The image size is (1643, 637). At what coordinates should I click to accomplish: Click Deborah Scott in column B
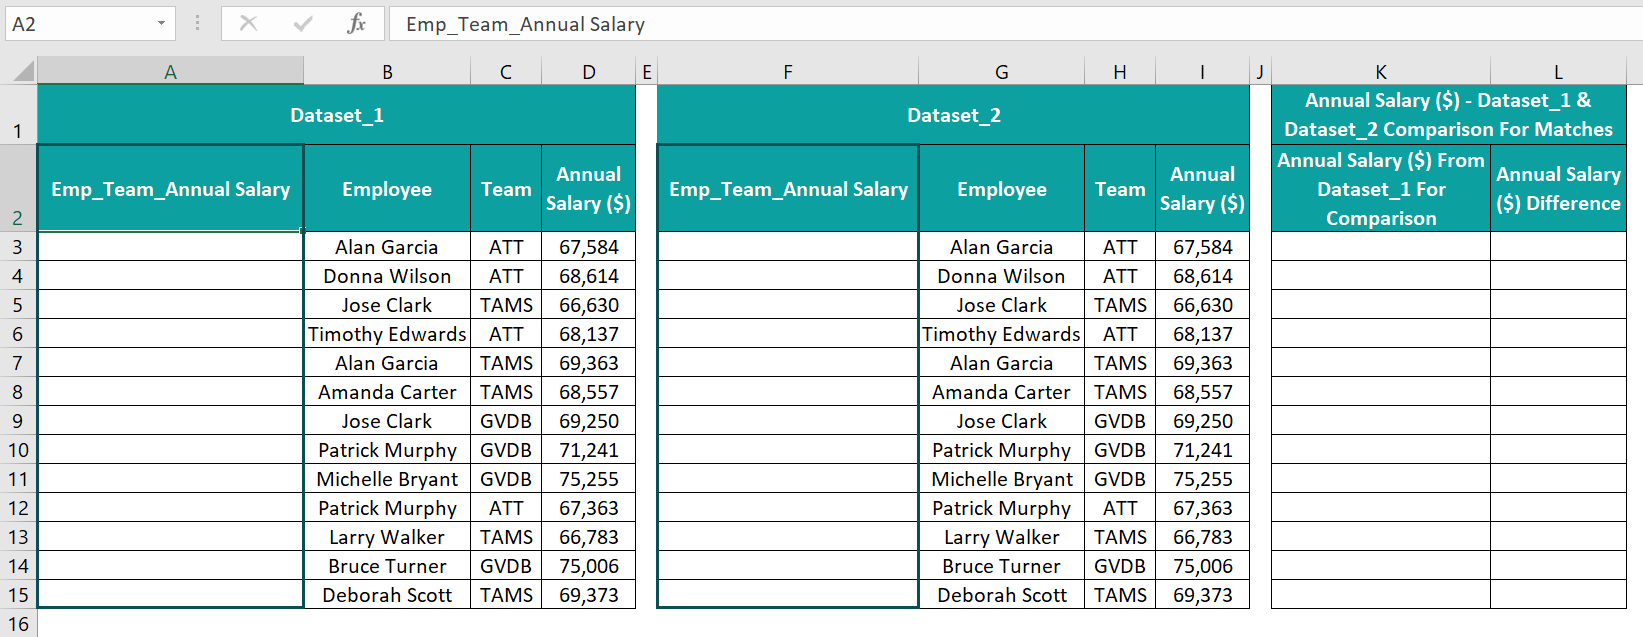(387, 595)
